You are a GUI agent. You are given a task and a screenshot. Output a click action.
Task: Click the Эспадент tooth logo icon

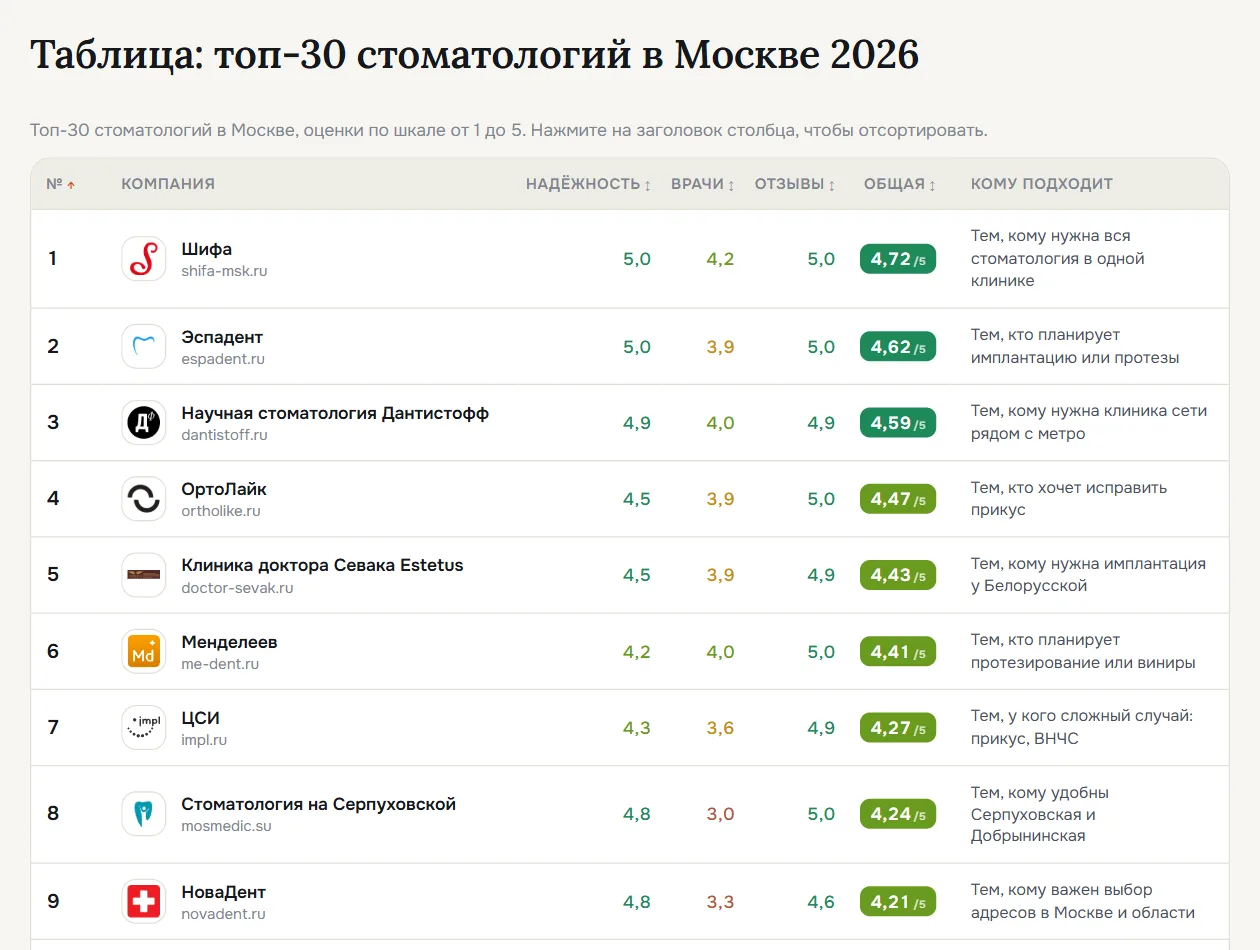tap(144, 347)
